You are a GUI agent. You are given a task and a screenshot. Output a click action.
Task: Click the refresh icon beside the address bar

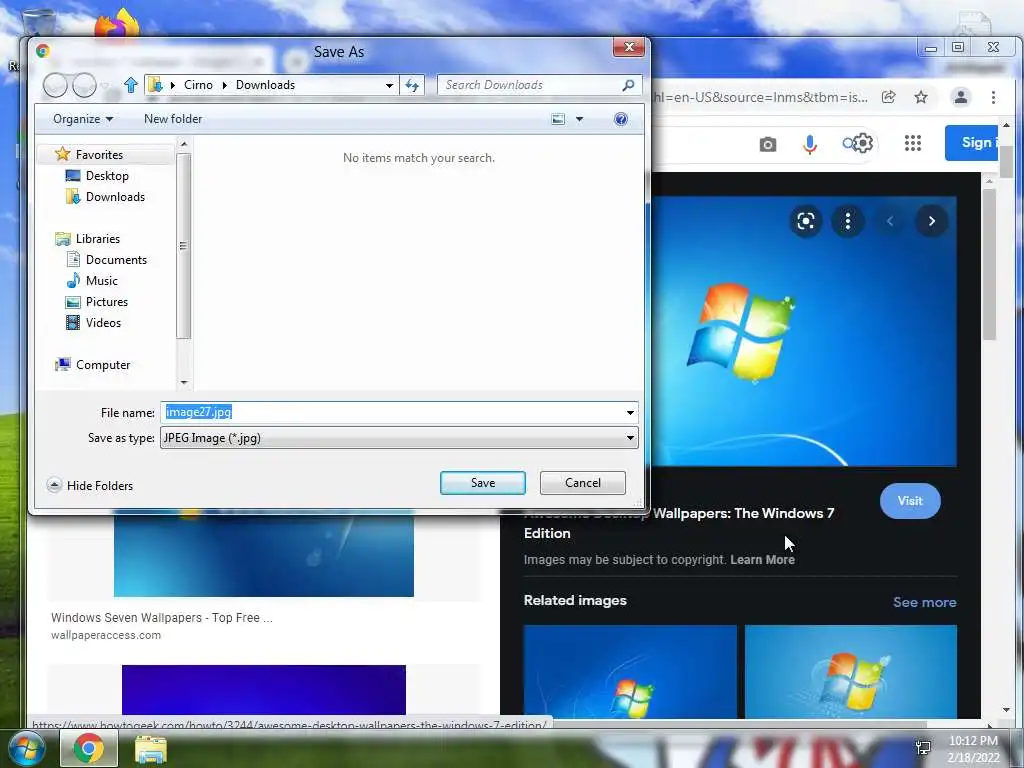[412, 85]
